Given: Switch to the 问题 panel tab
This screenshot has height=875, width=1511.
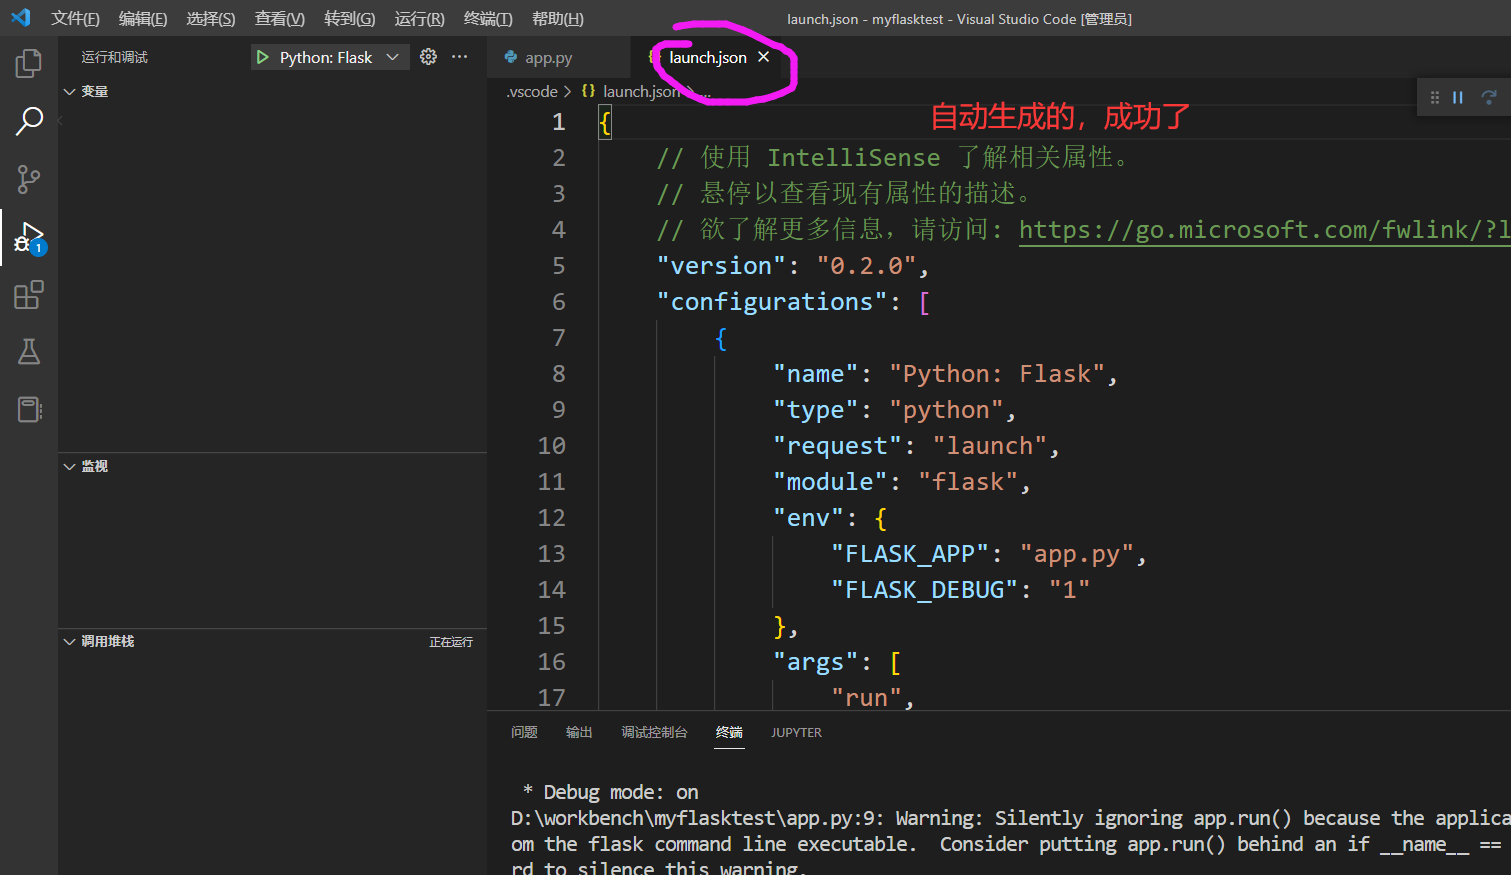Looking at the screenshot, I should tap(524, 732).
